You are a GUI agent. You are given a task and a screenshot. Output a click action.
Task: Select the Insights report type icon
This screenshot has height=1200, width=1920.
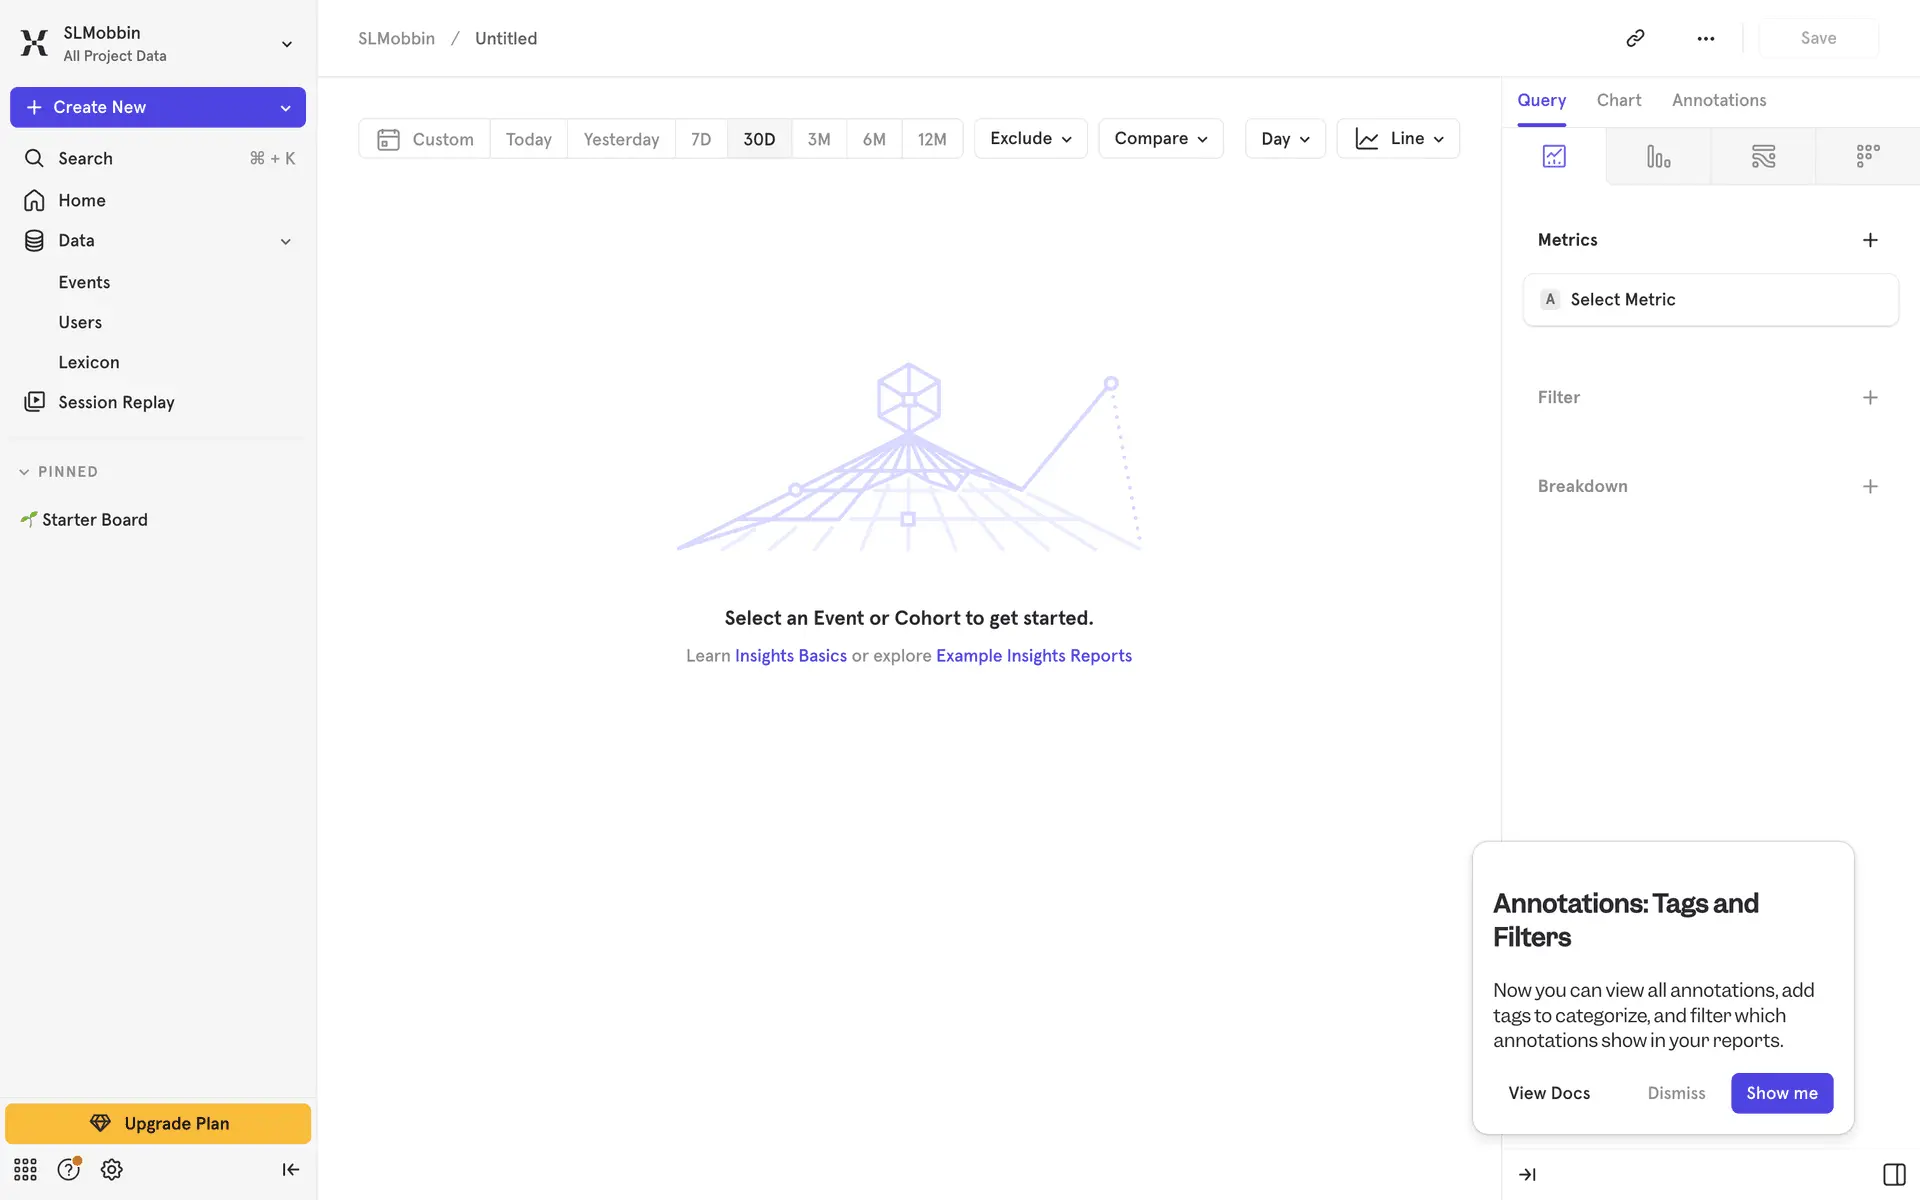[1553, 156]
